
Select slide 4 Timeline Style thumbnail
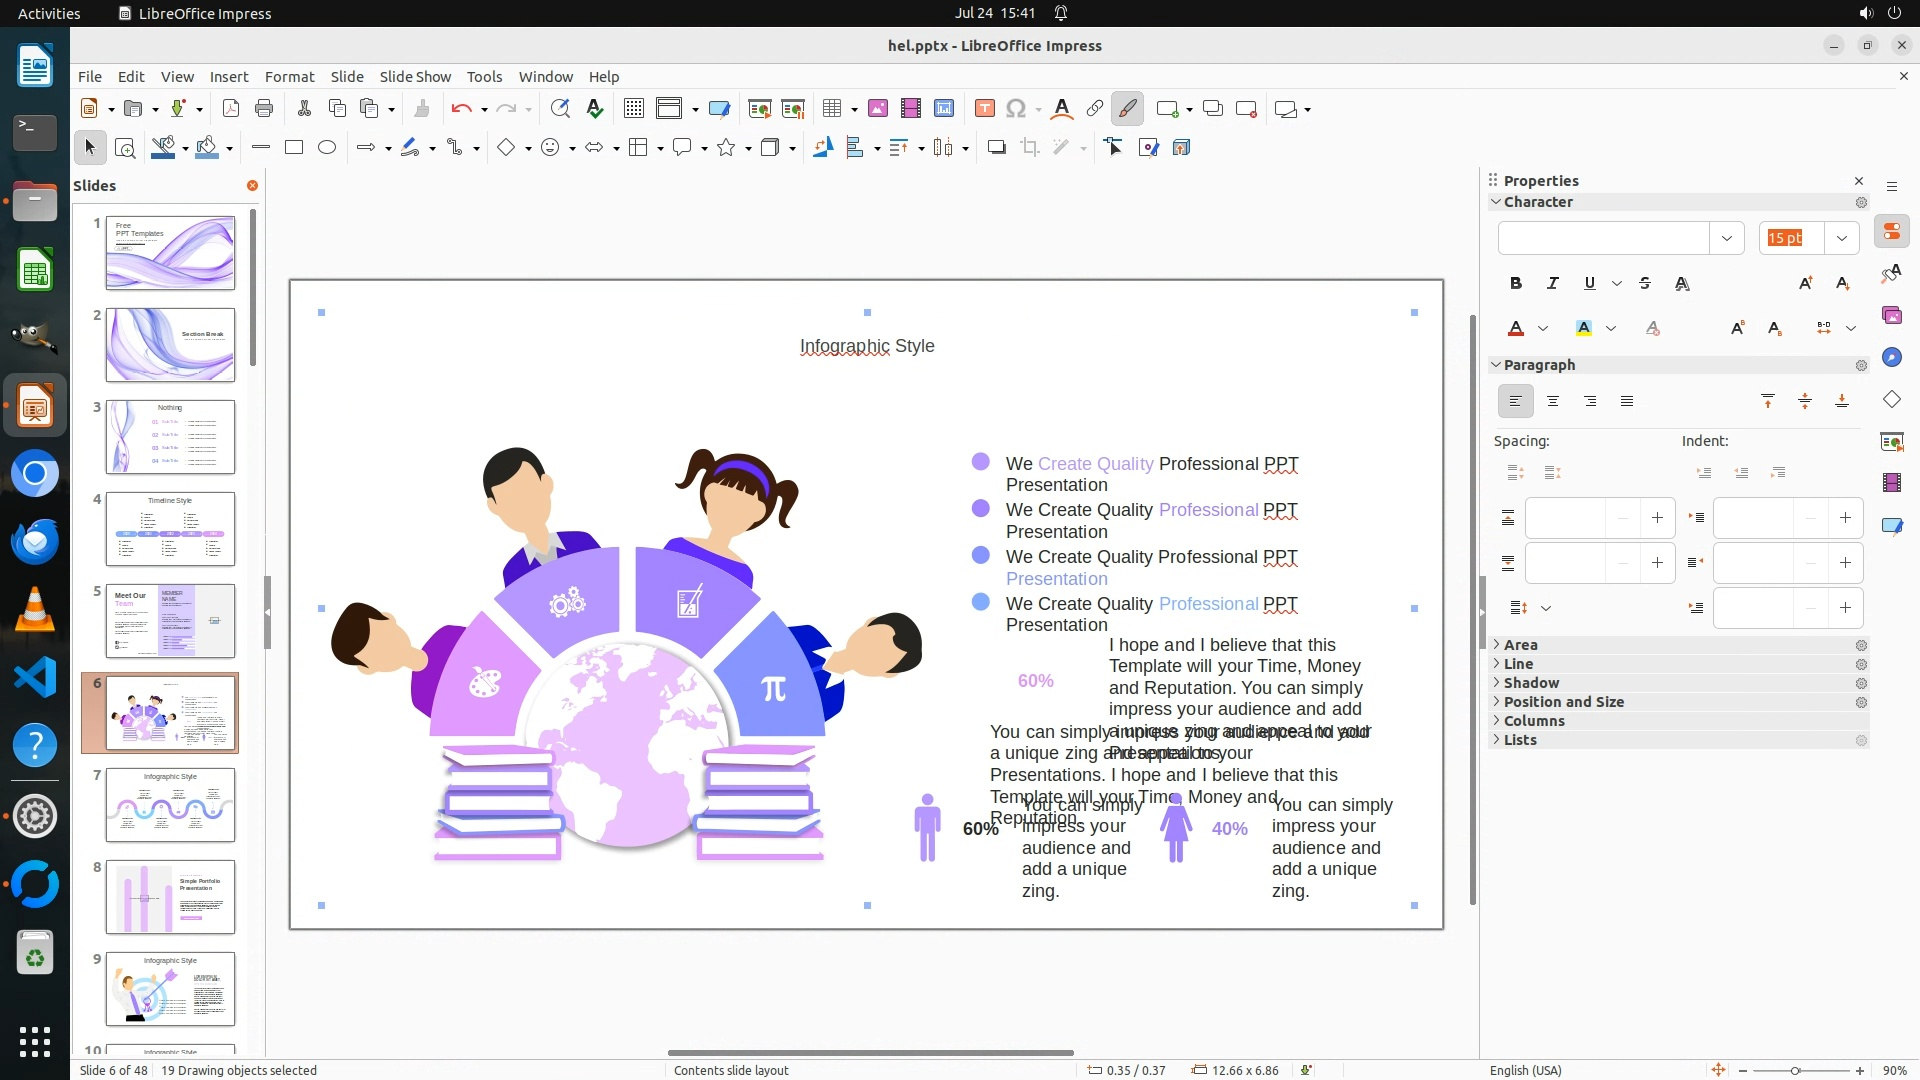click(x=170, y=529)
